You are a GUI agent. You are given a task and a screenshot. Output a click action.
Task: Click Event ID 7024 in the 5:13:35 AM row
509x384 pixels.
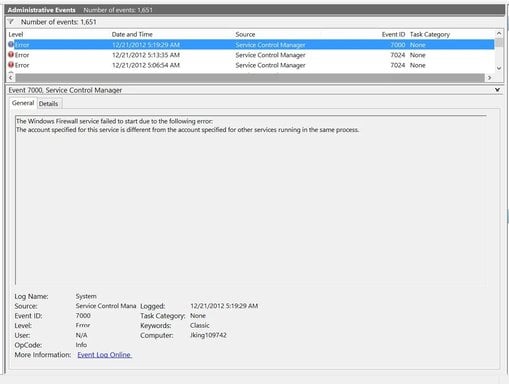coord(398,55)
